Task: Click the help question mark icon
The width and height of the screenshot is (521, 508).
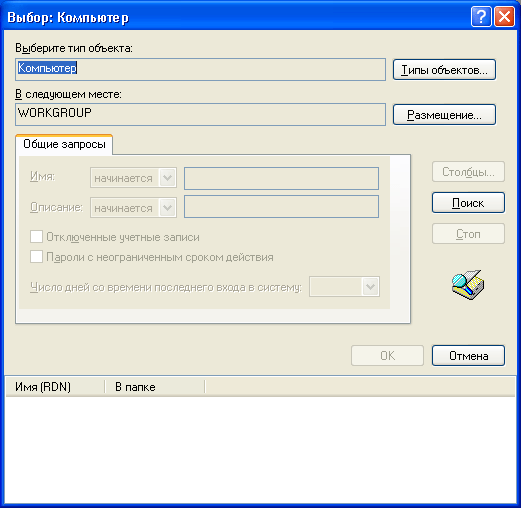Action: pos(481,16)
